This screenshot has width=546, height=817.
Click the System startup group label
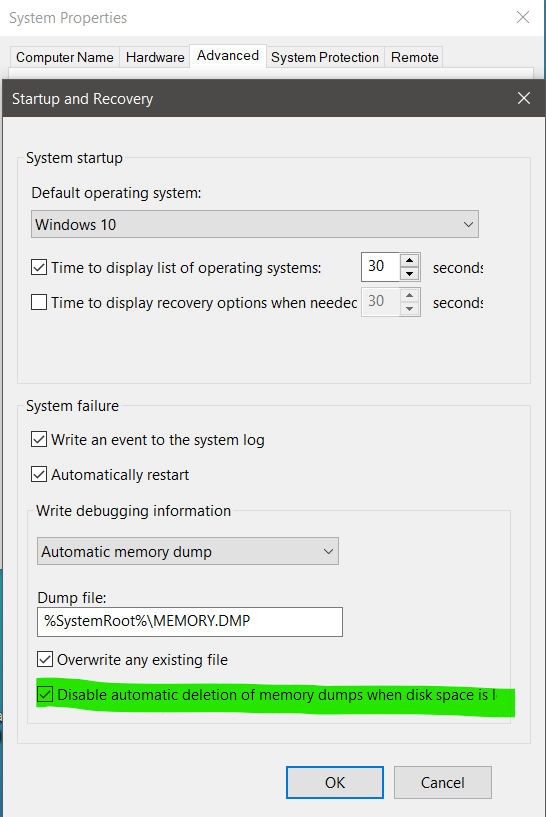(x=75, y=158)
